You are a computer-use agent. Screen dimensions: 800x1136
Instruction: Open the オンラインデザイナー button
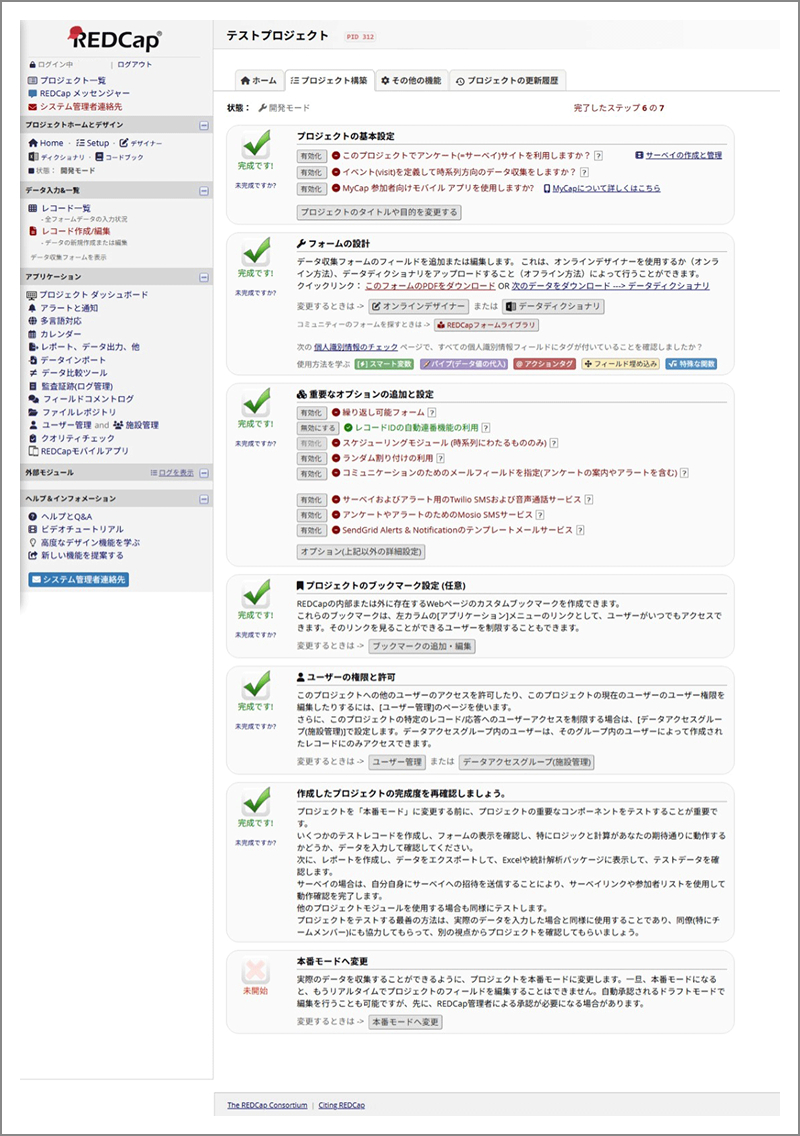(418, 306)
